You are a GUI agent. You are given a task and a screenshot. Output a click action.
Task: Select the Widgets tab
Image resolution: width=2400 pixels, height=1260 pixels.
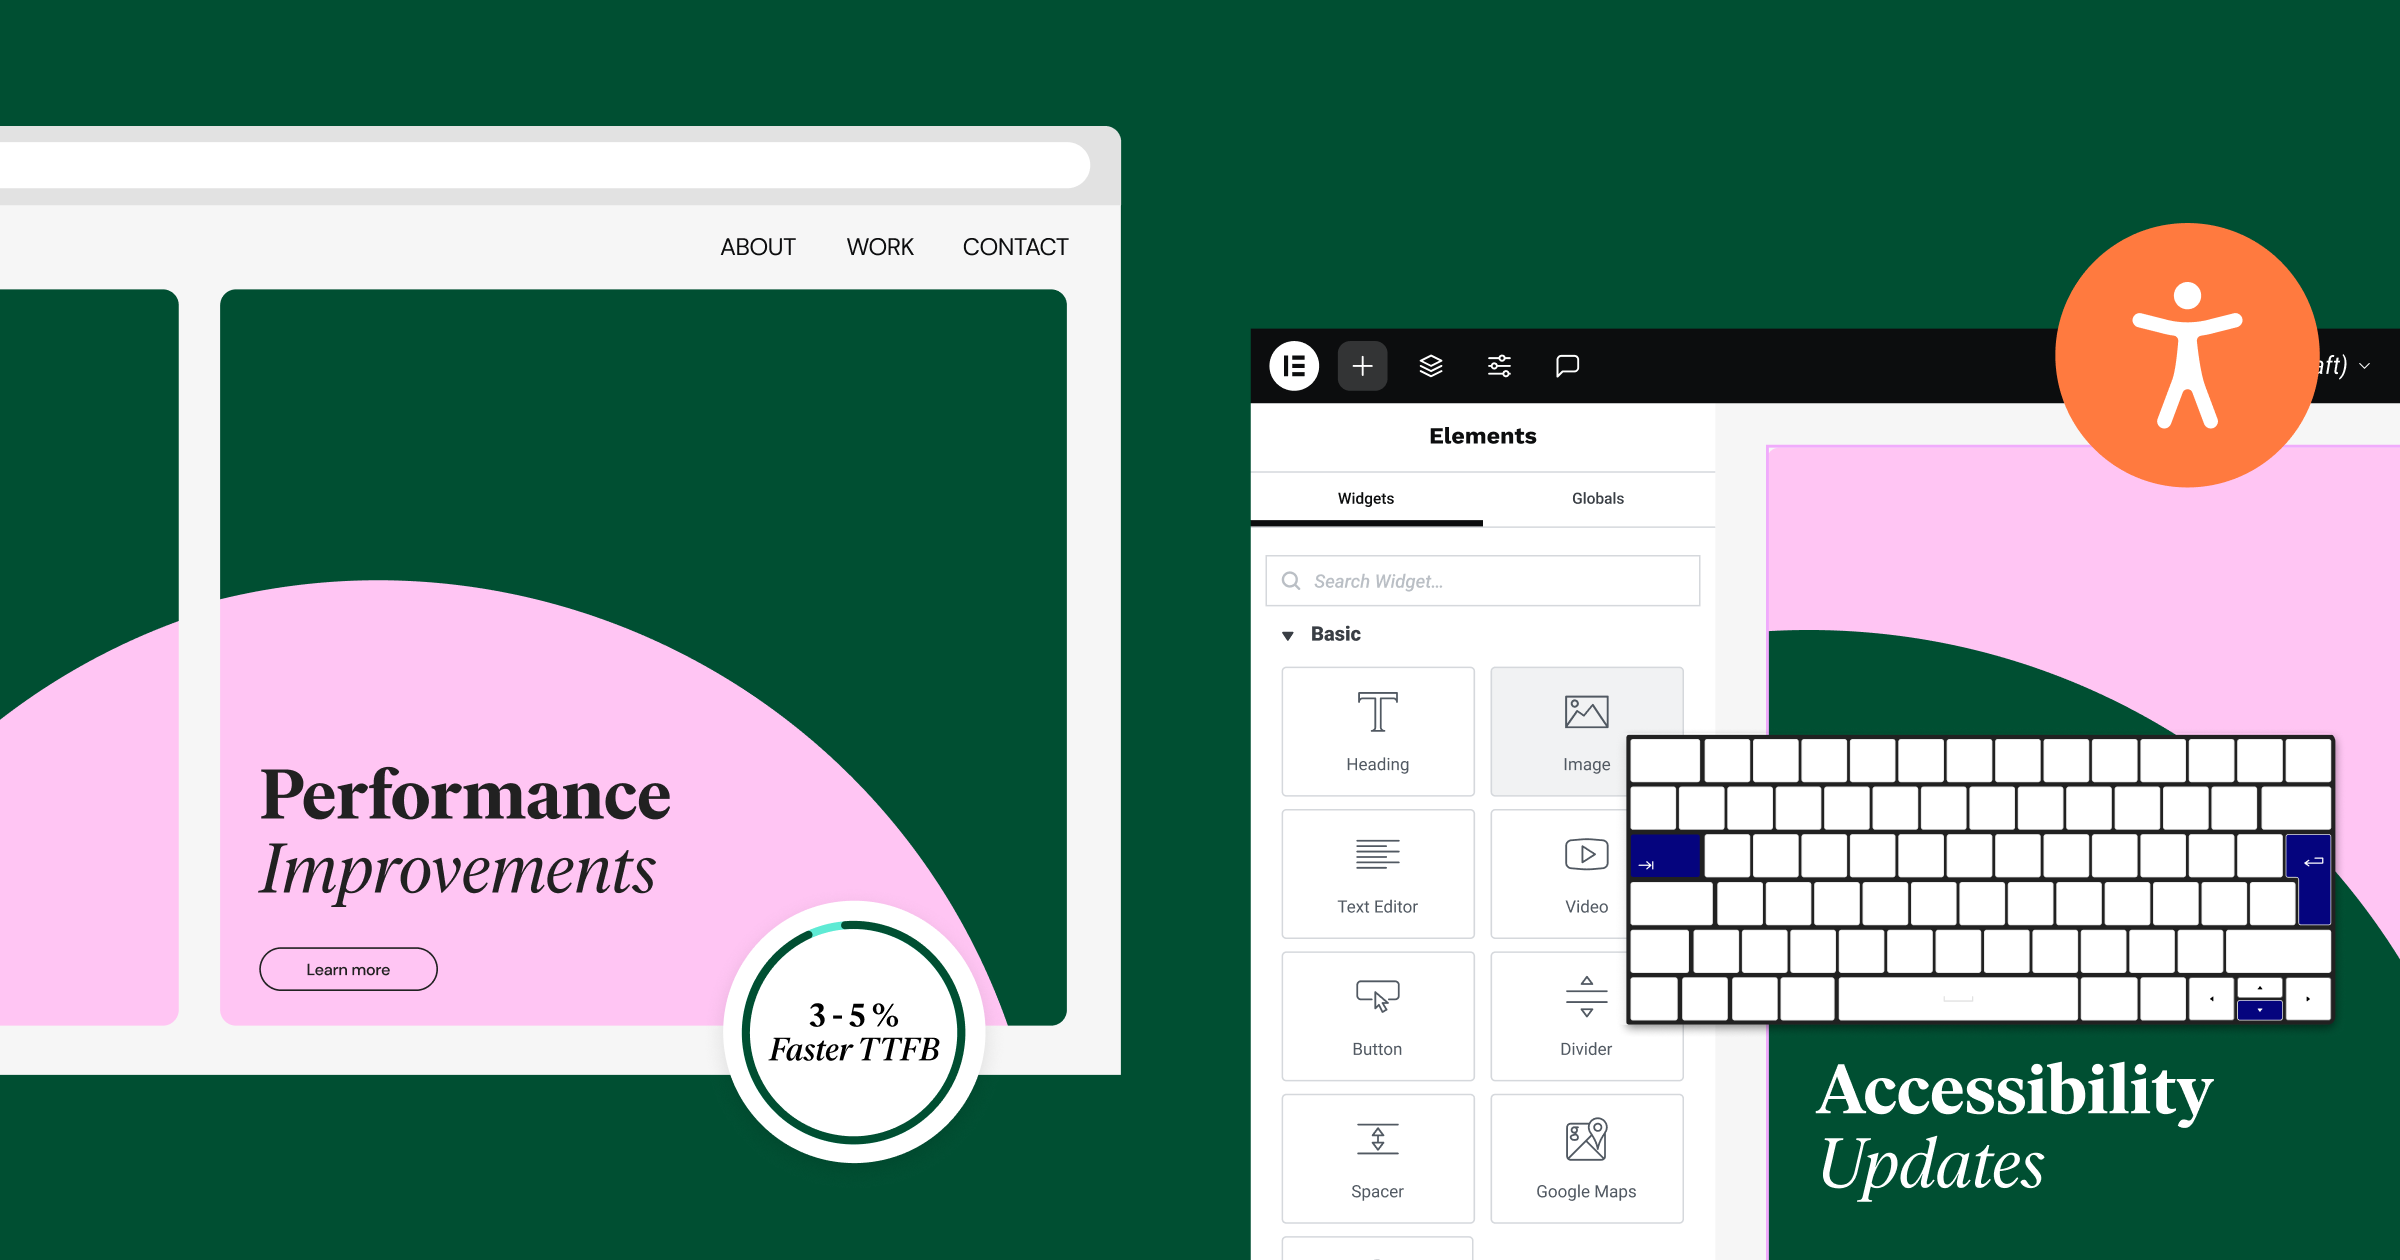1367,498
